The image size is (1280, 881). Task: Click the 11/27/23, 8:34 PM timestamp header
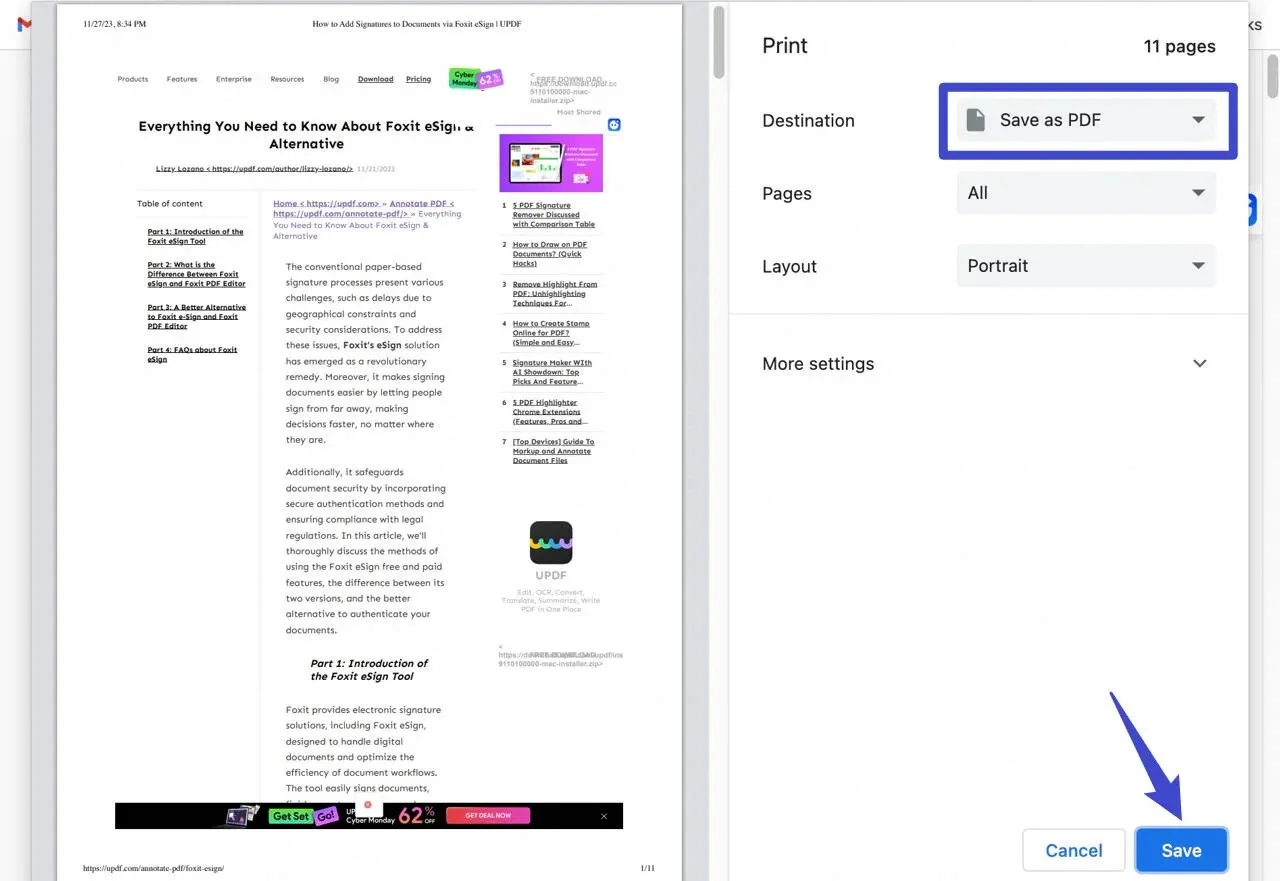(x=115, y=24)
